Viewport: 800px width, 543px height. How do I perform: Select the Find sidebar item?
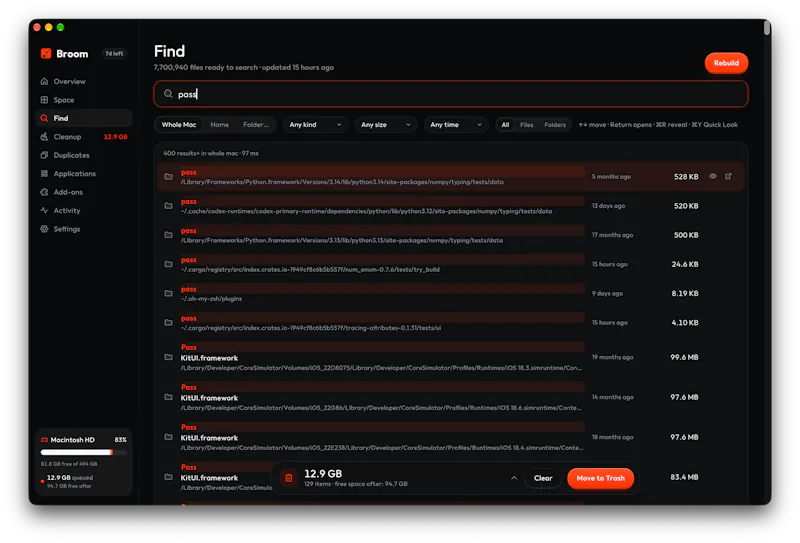click(84, 118)
